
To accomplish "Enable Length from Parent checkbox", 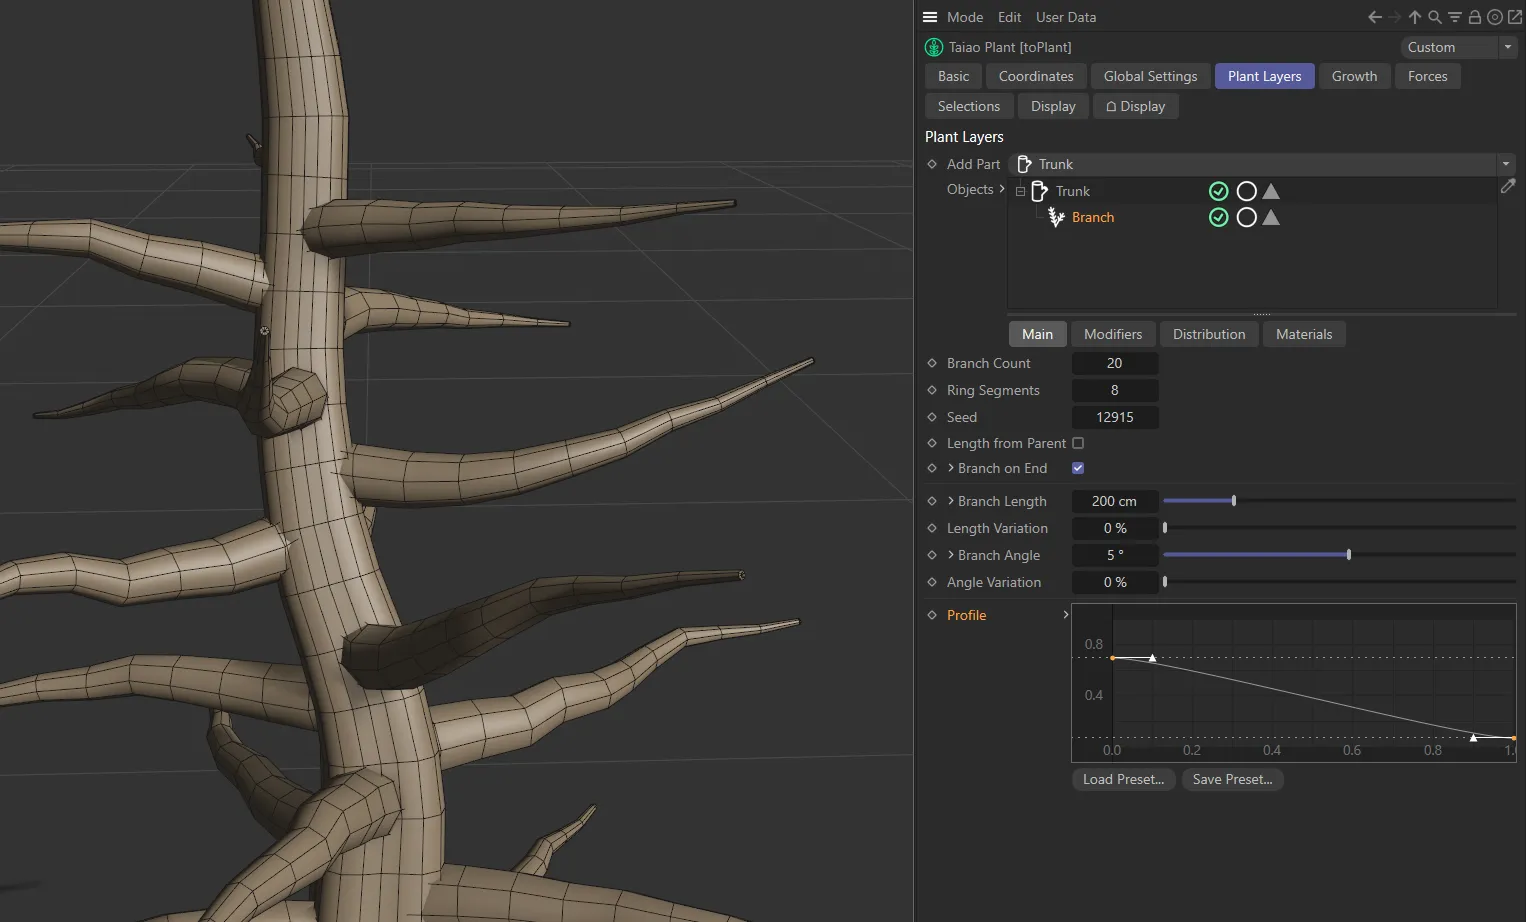I will coord(1078,443).
